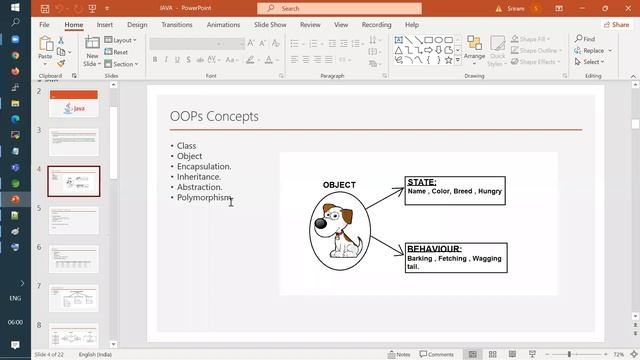Switch to Animations tab
Image resolution: width=640 pixels, height=360 pixels.
point(223,25)
